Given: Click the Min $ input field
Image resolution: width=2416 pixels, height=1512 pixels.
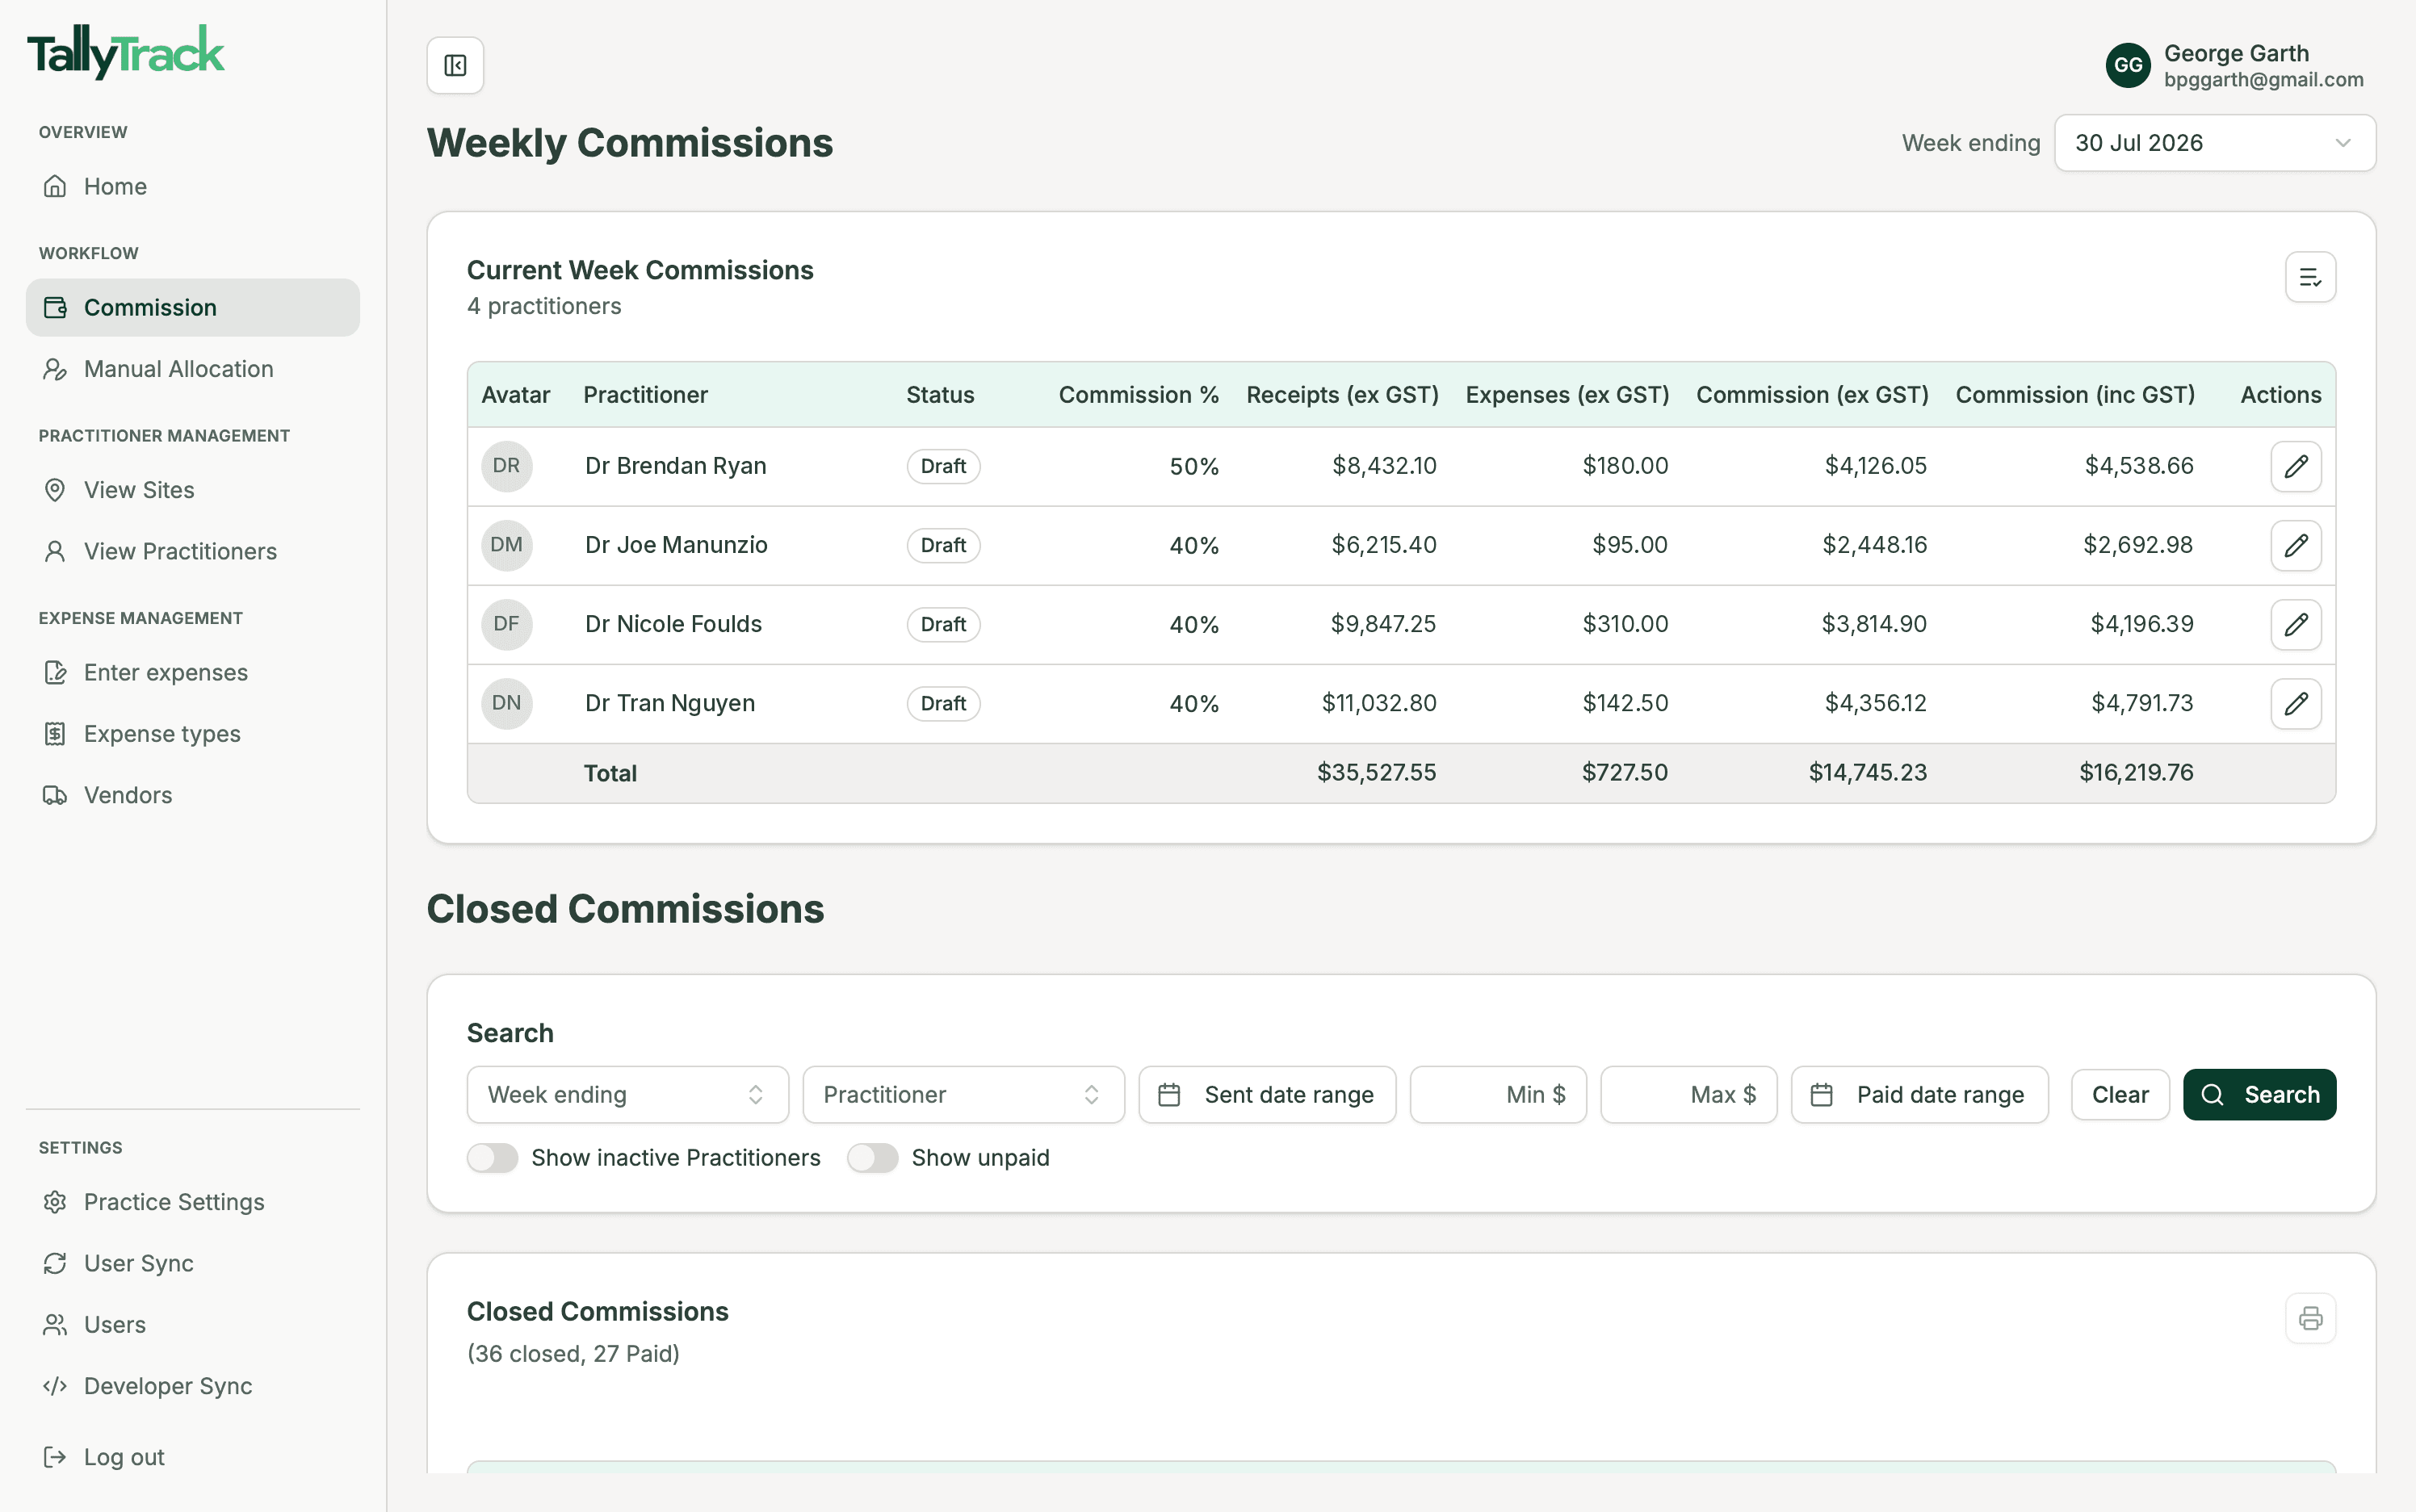Looking at the screenshot, I should (1498, 1095).
